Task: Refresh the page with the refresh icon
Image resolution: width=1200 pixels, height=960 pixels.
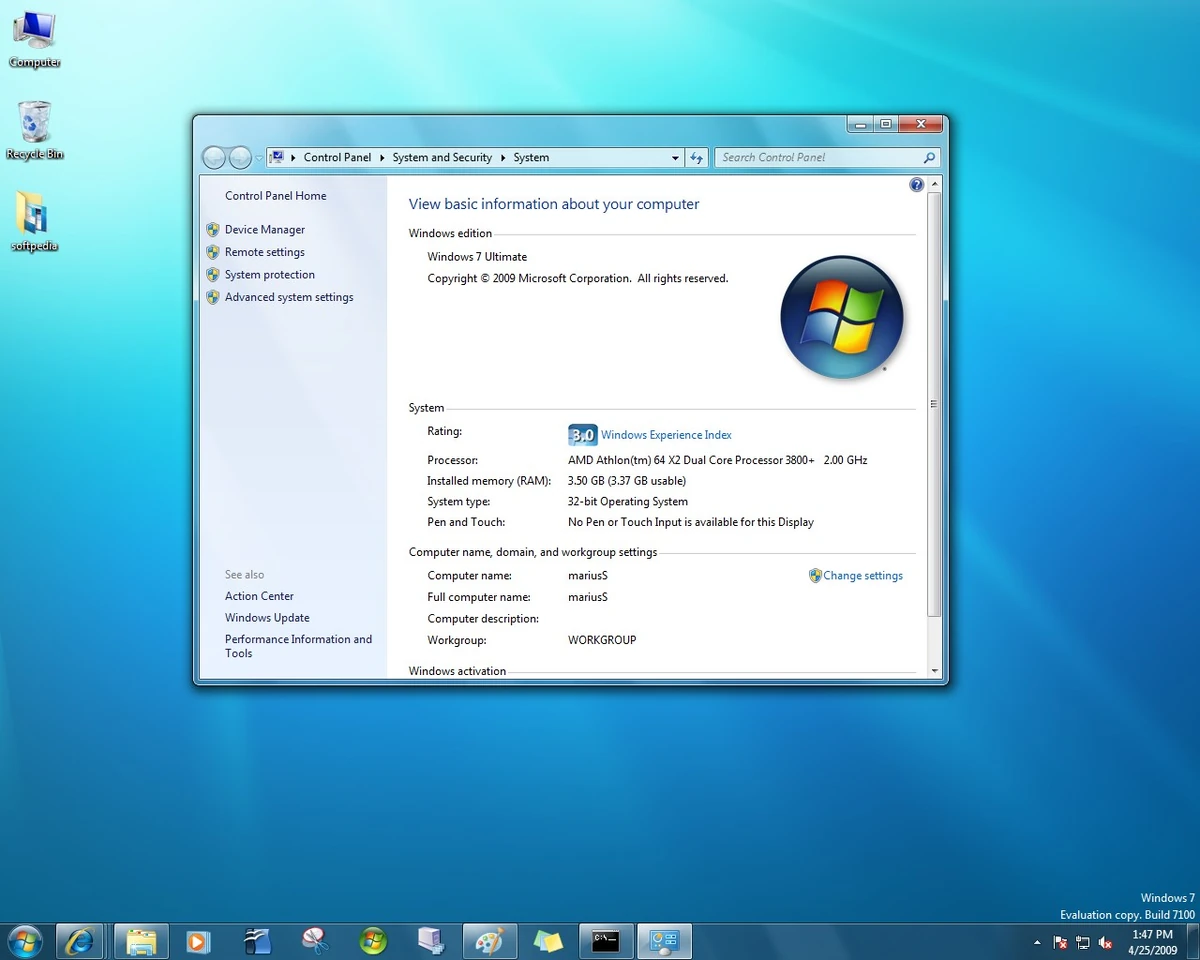Action: click(696, 157)
